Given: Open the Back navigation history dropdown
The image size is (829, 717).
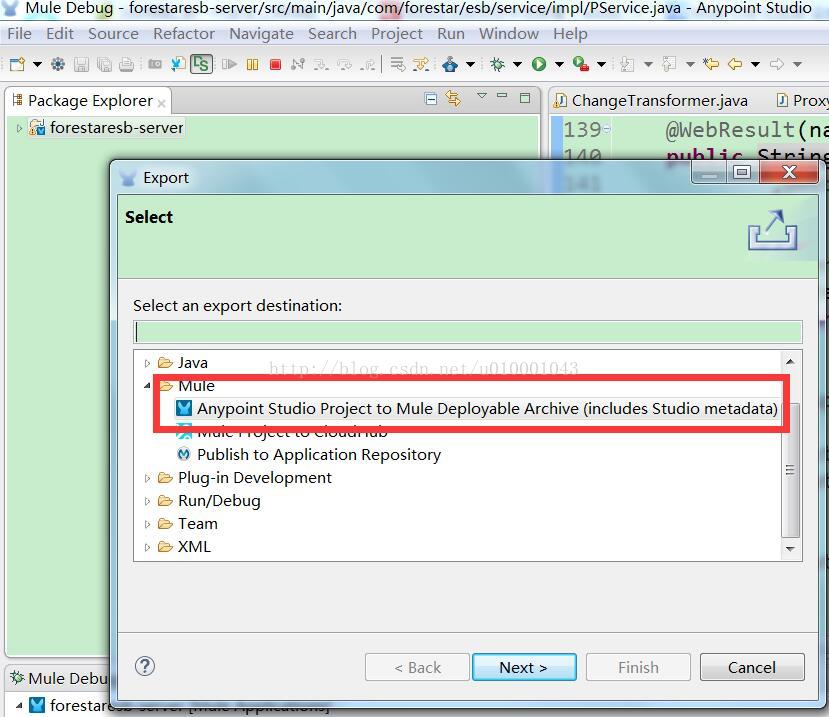Looking at the screenshot, I should [x=756, y=65].
